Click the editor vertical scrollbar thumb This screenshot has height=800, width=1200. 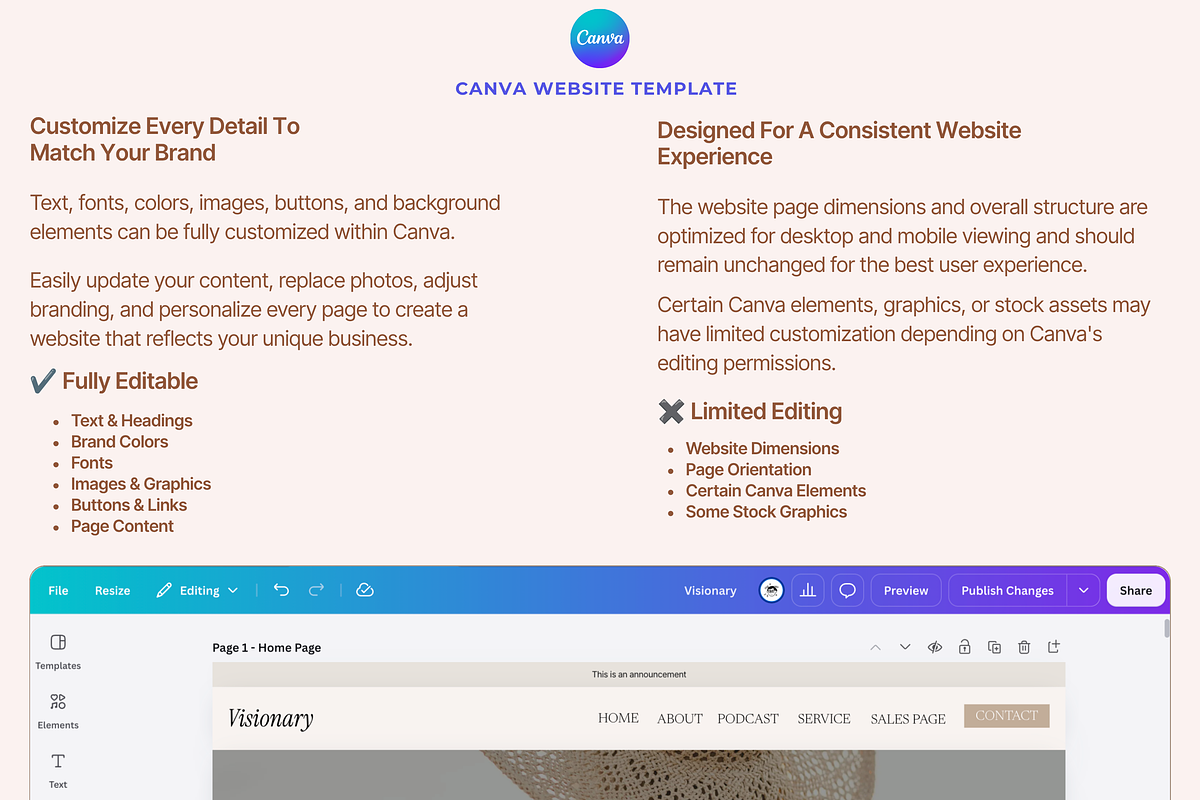click(1166, 628)
